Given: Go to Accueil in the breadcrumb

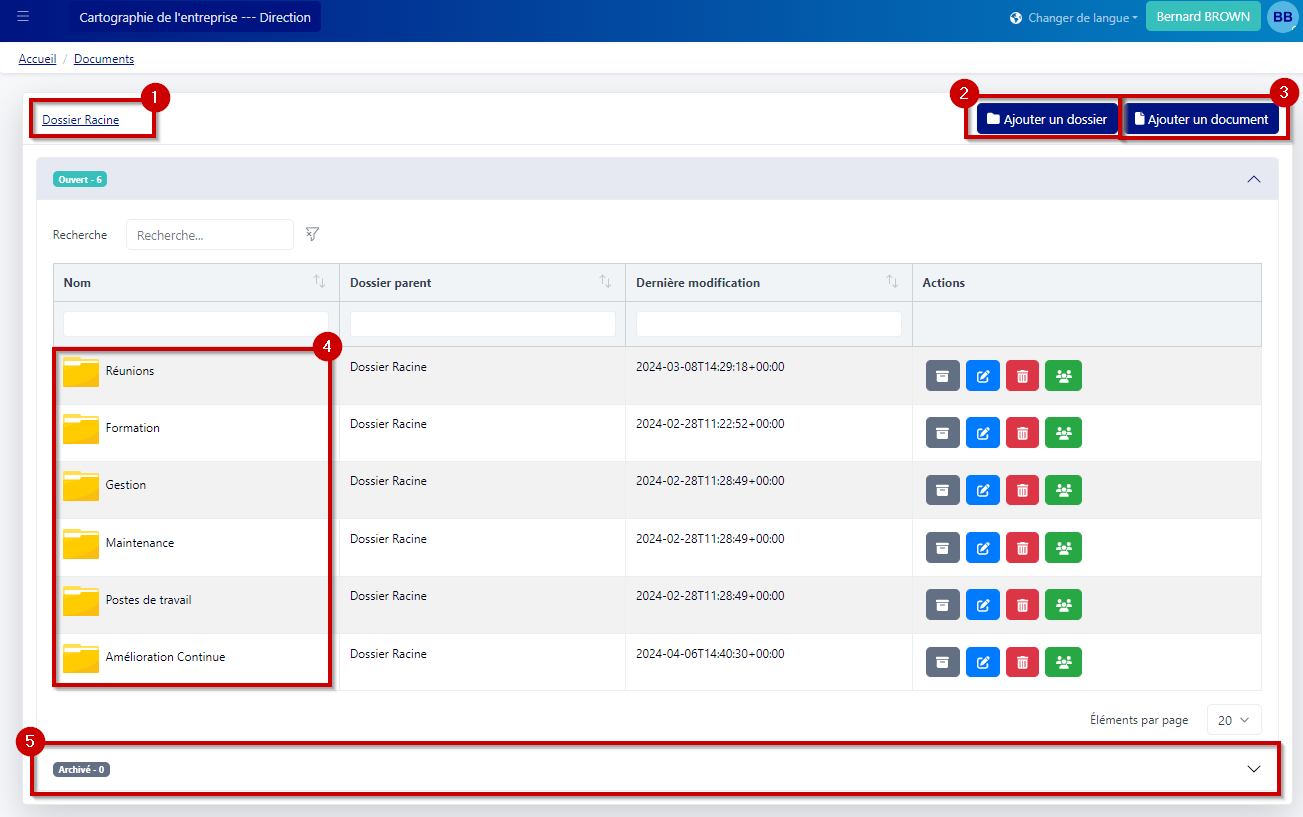Looking at the screenshot, I should 37,59.
